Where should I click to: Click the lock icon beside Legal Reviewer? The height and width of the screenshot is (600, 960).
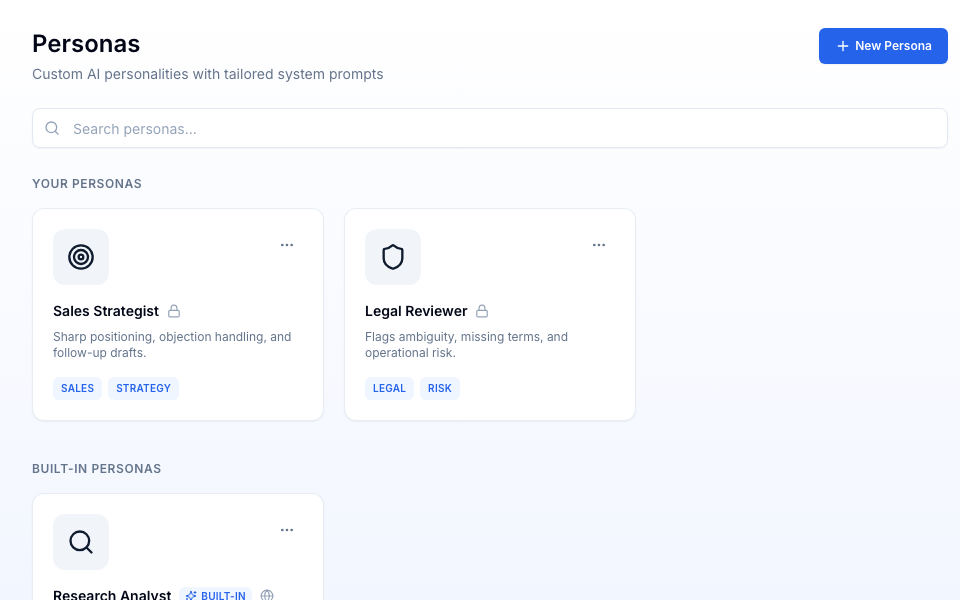tap(482, 311)
